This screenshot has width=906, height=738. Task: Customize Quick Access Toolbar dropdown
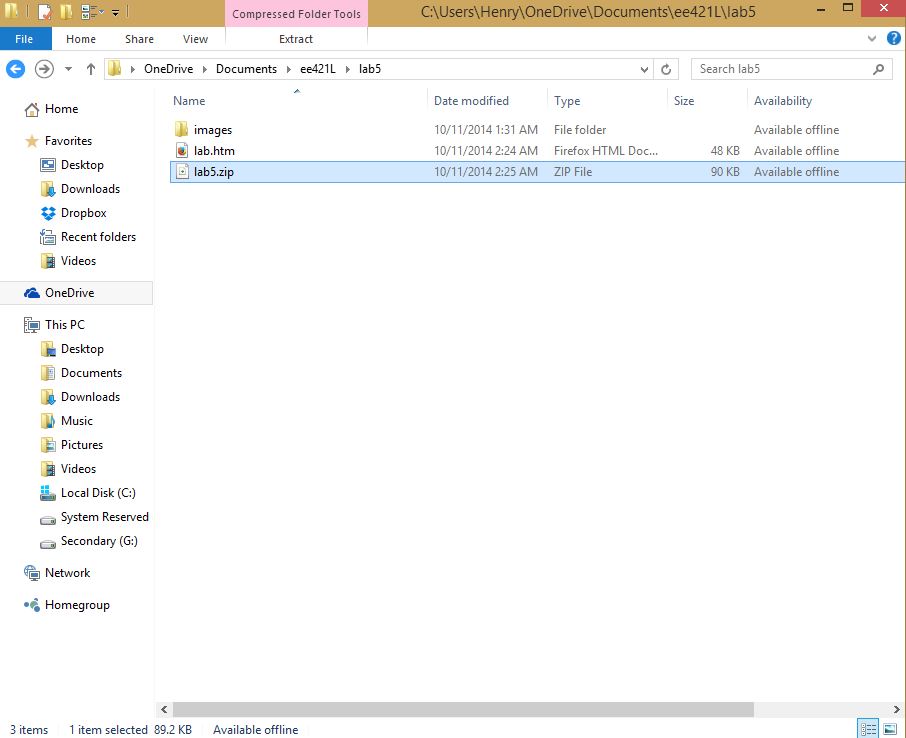point(116,13)
